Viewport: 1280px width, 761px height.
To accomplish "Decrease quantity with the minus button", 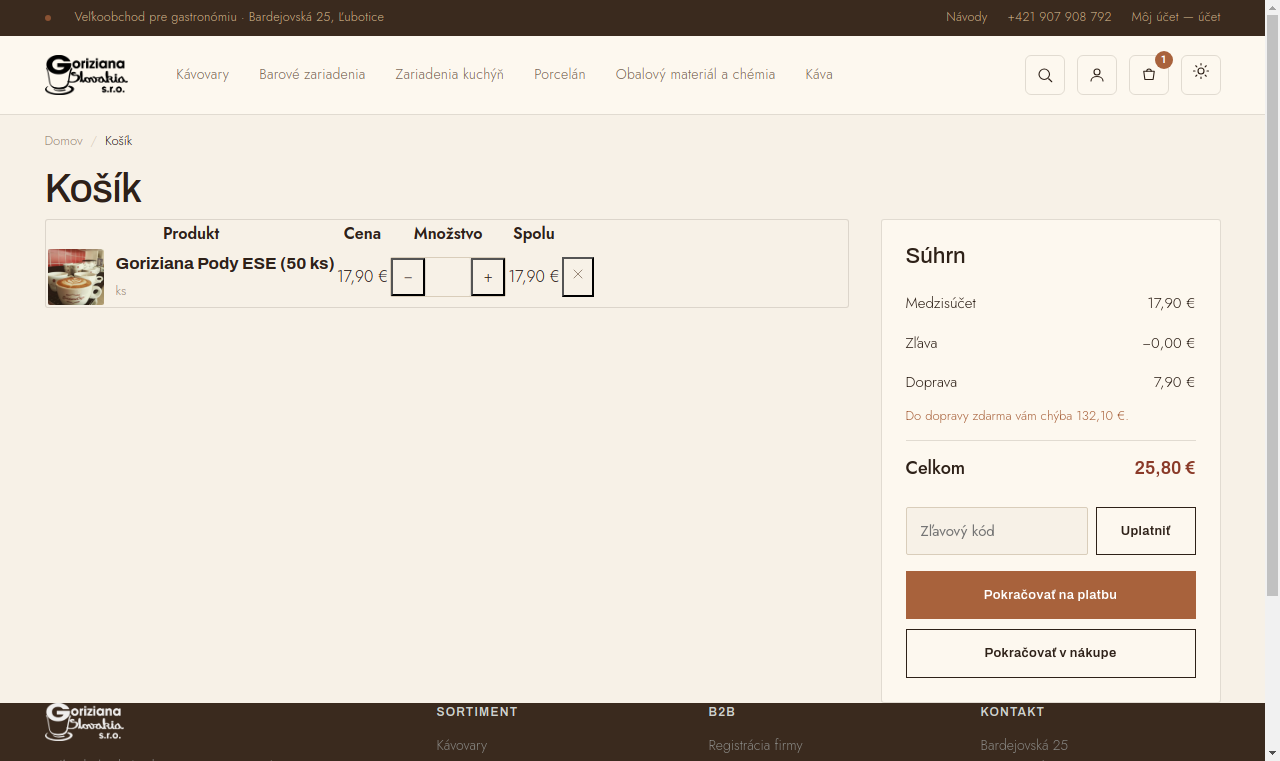I will pyautogui.click(x=408, y=277).
